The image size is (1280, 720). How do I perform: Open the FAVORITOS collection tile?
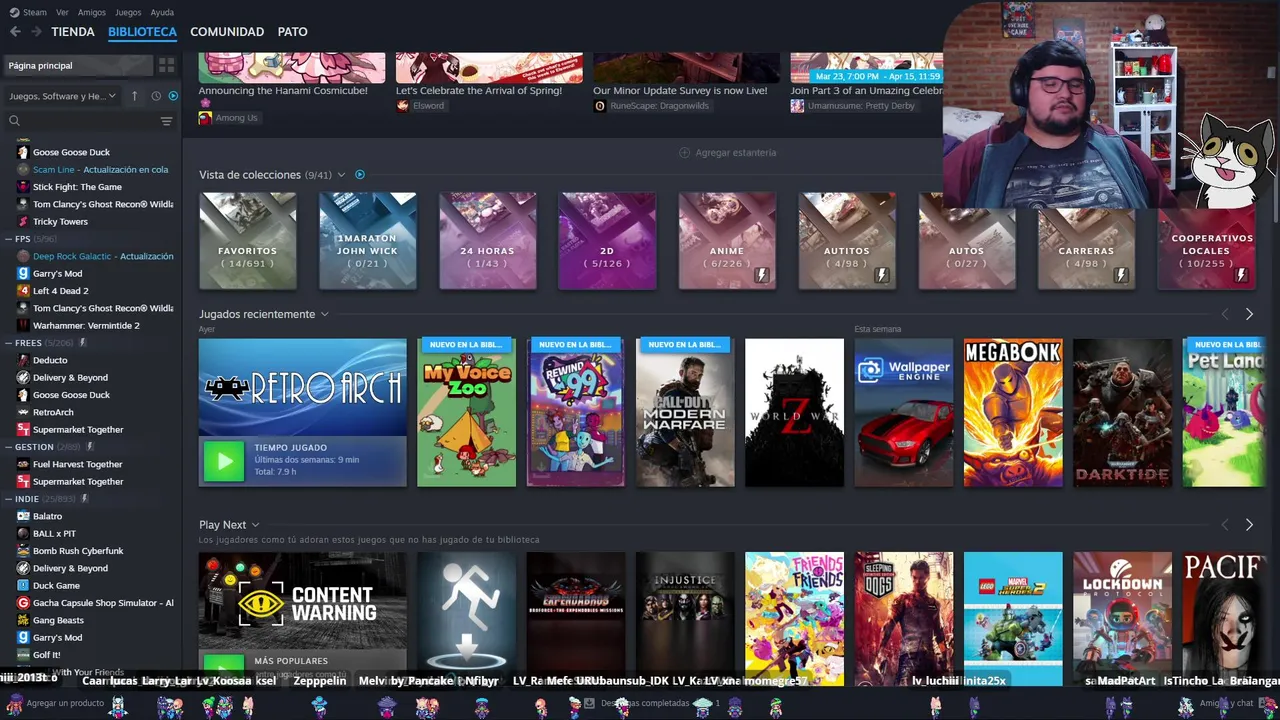coord(247,241)
